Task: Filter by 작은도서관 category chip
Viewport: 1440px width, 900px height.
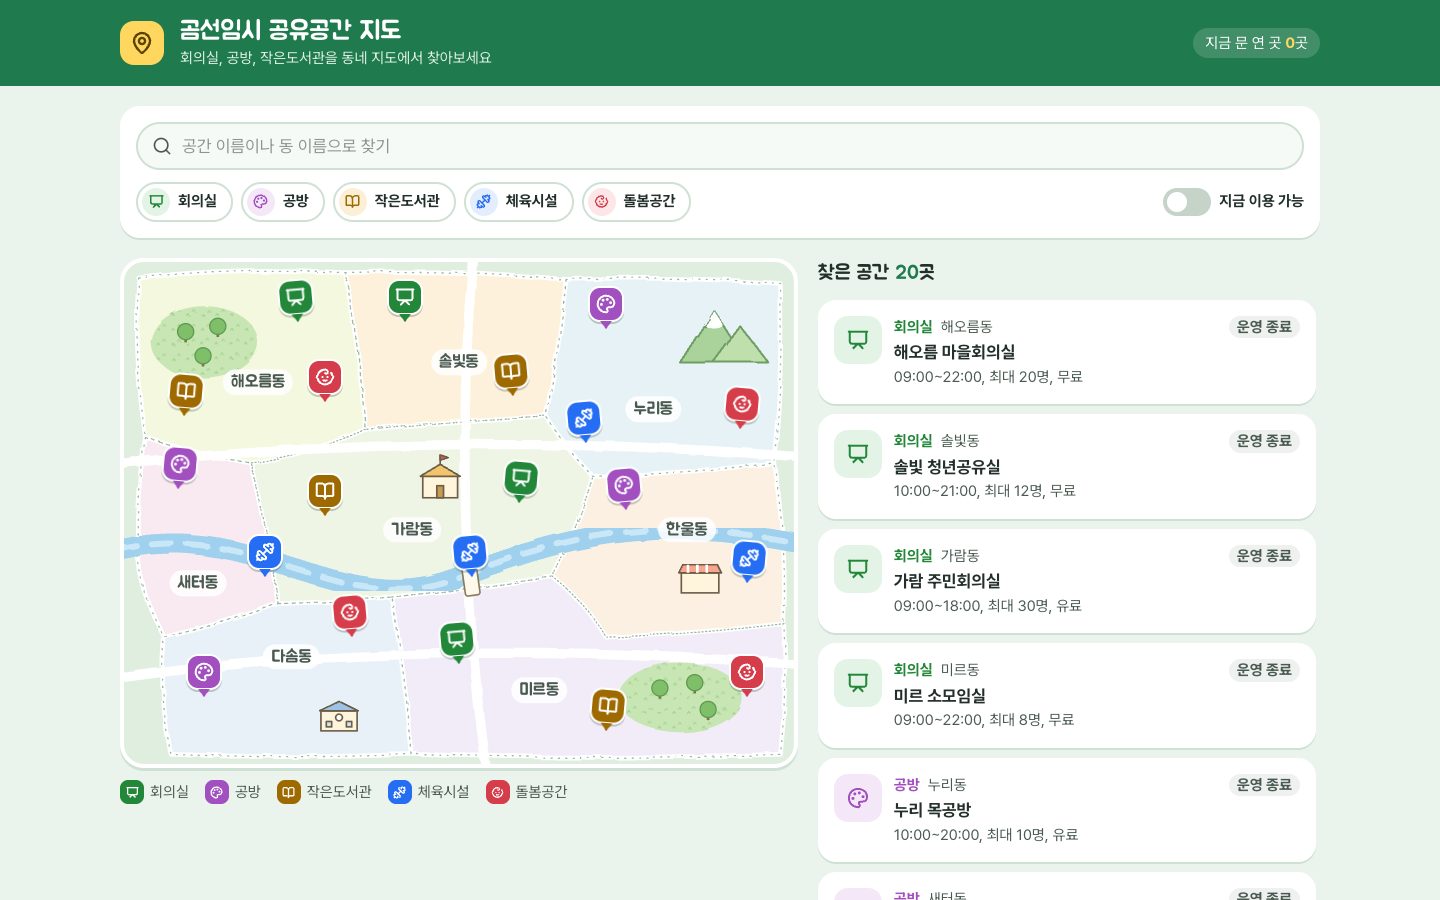Action: 394,201
